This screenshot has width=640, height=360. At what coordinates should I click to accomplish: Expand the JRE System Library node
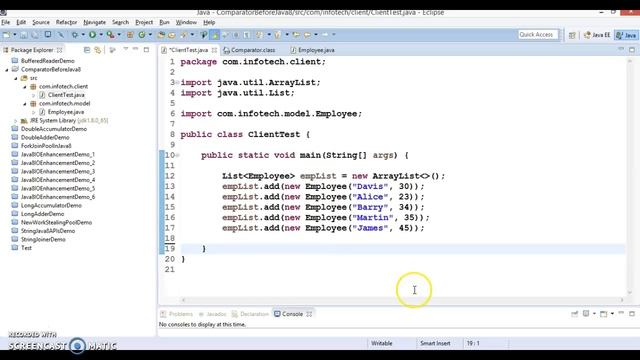(x=16, y=121)
